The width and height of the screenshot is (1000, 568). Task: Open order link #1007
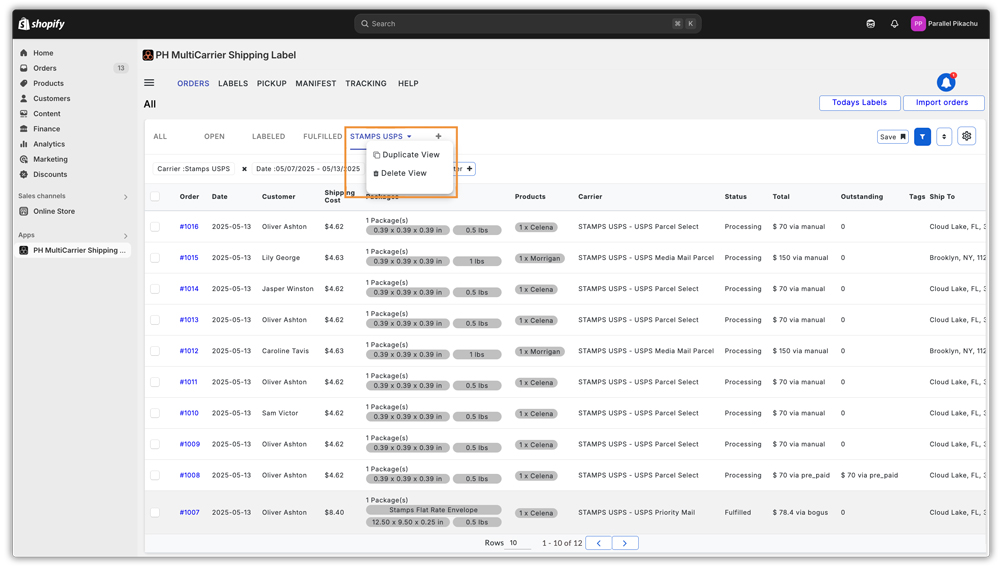pos(189,513)
